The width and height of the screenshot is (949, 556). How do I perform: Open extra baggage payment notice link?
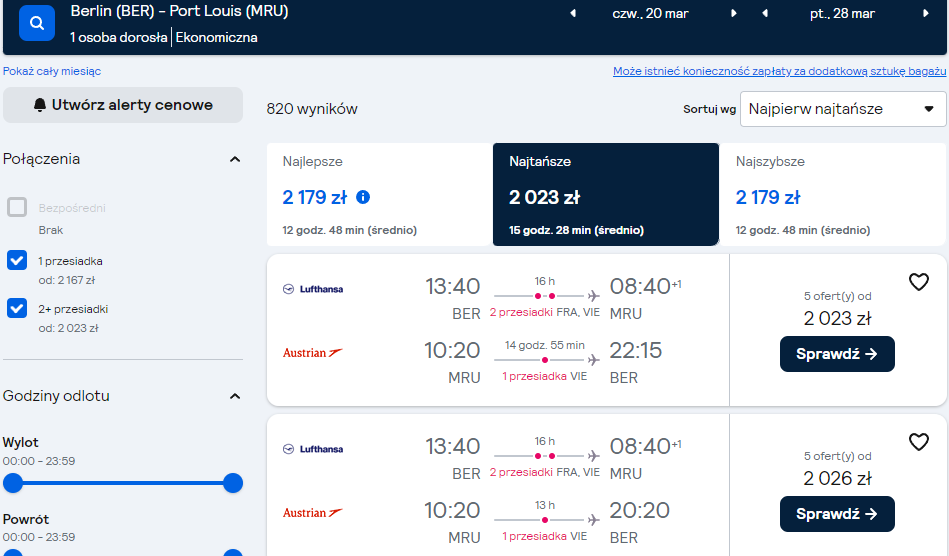pos(780,71)
